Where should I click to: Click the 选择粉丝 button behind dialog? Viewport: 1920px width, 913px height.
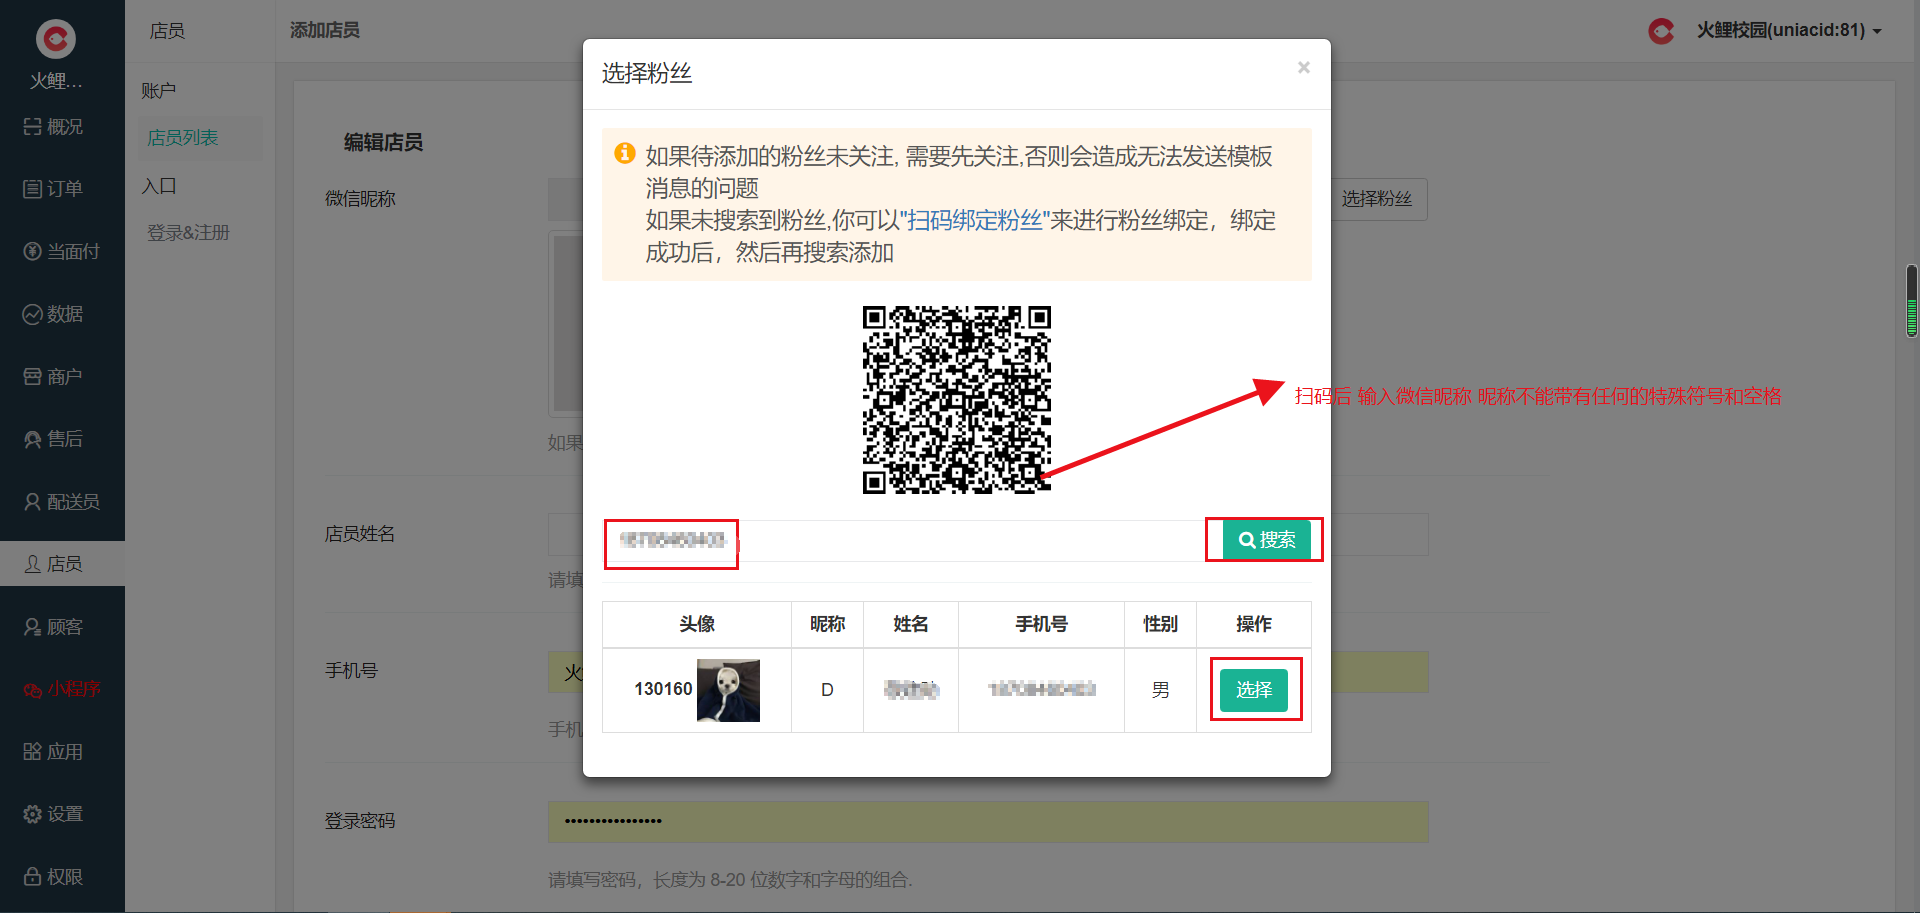(x=1377, y=199)
